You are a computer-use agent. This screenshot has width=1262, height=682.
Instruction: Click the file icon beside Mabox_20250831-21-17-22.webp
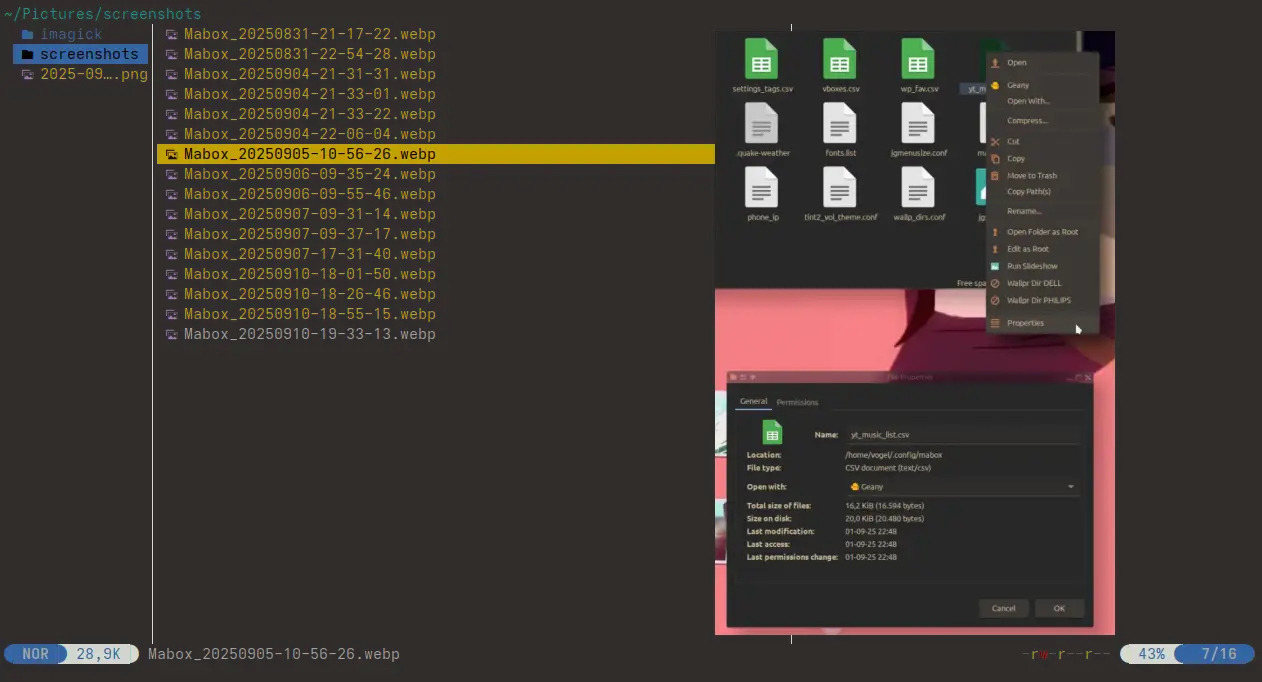pos(171,34)
